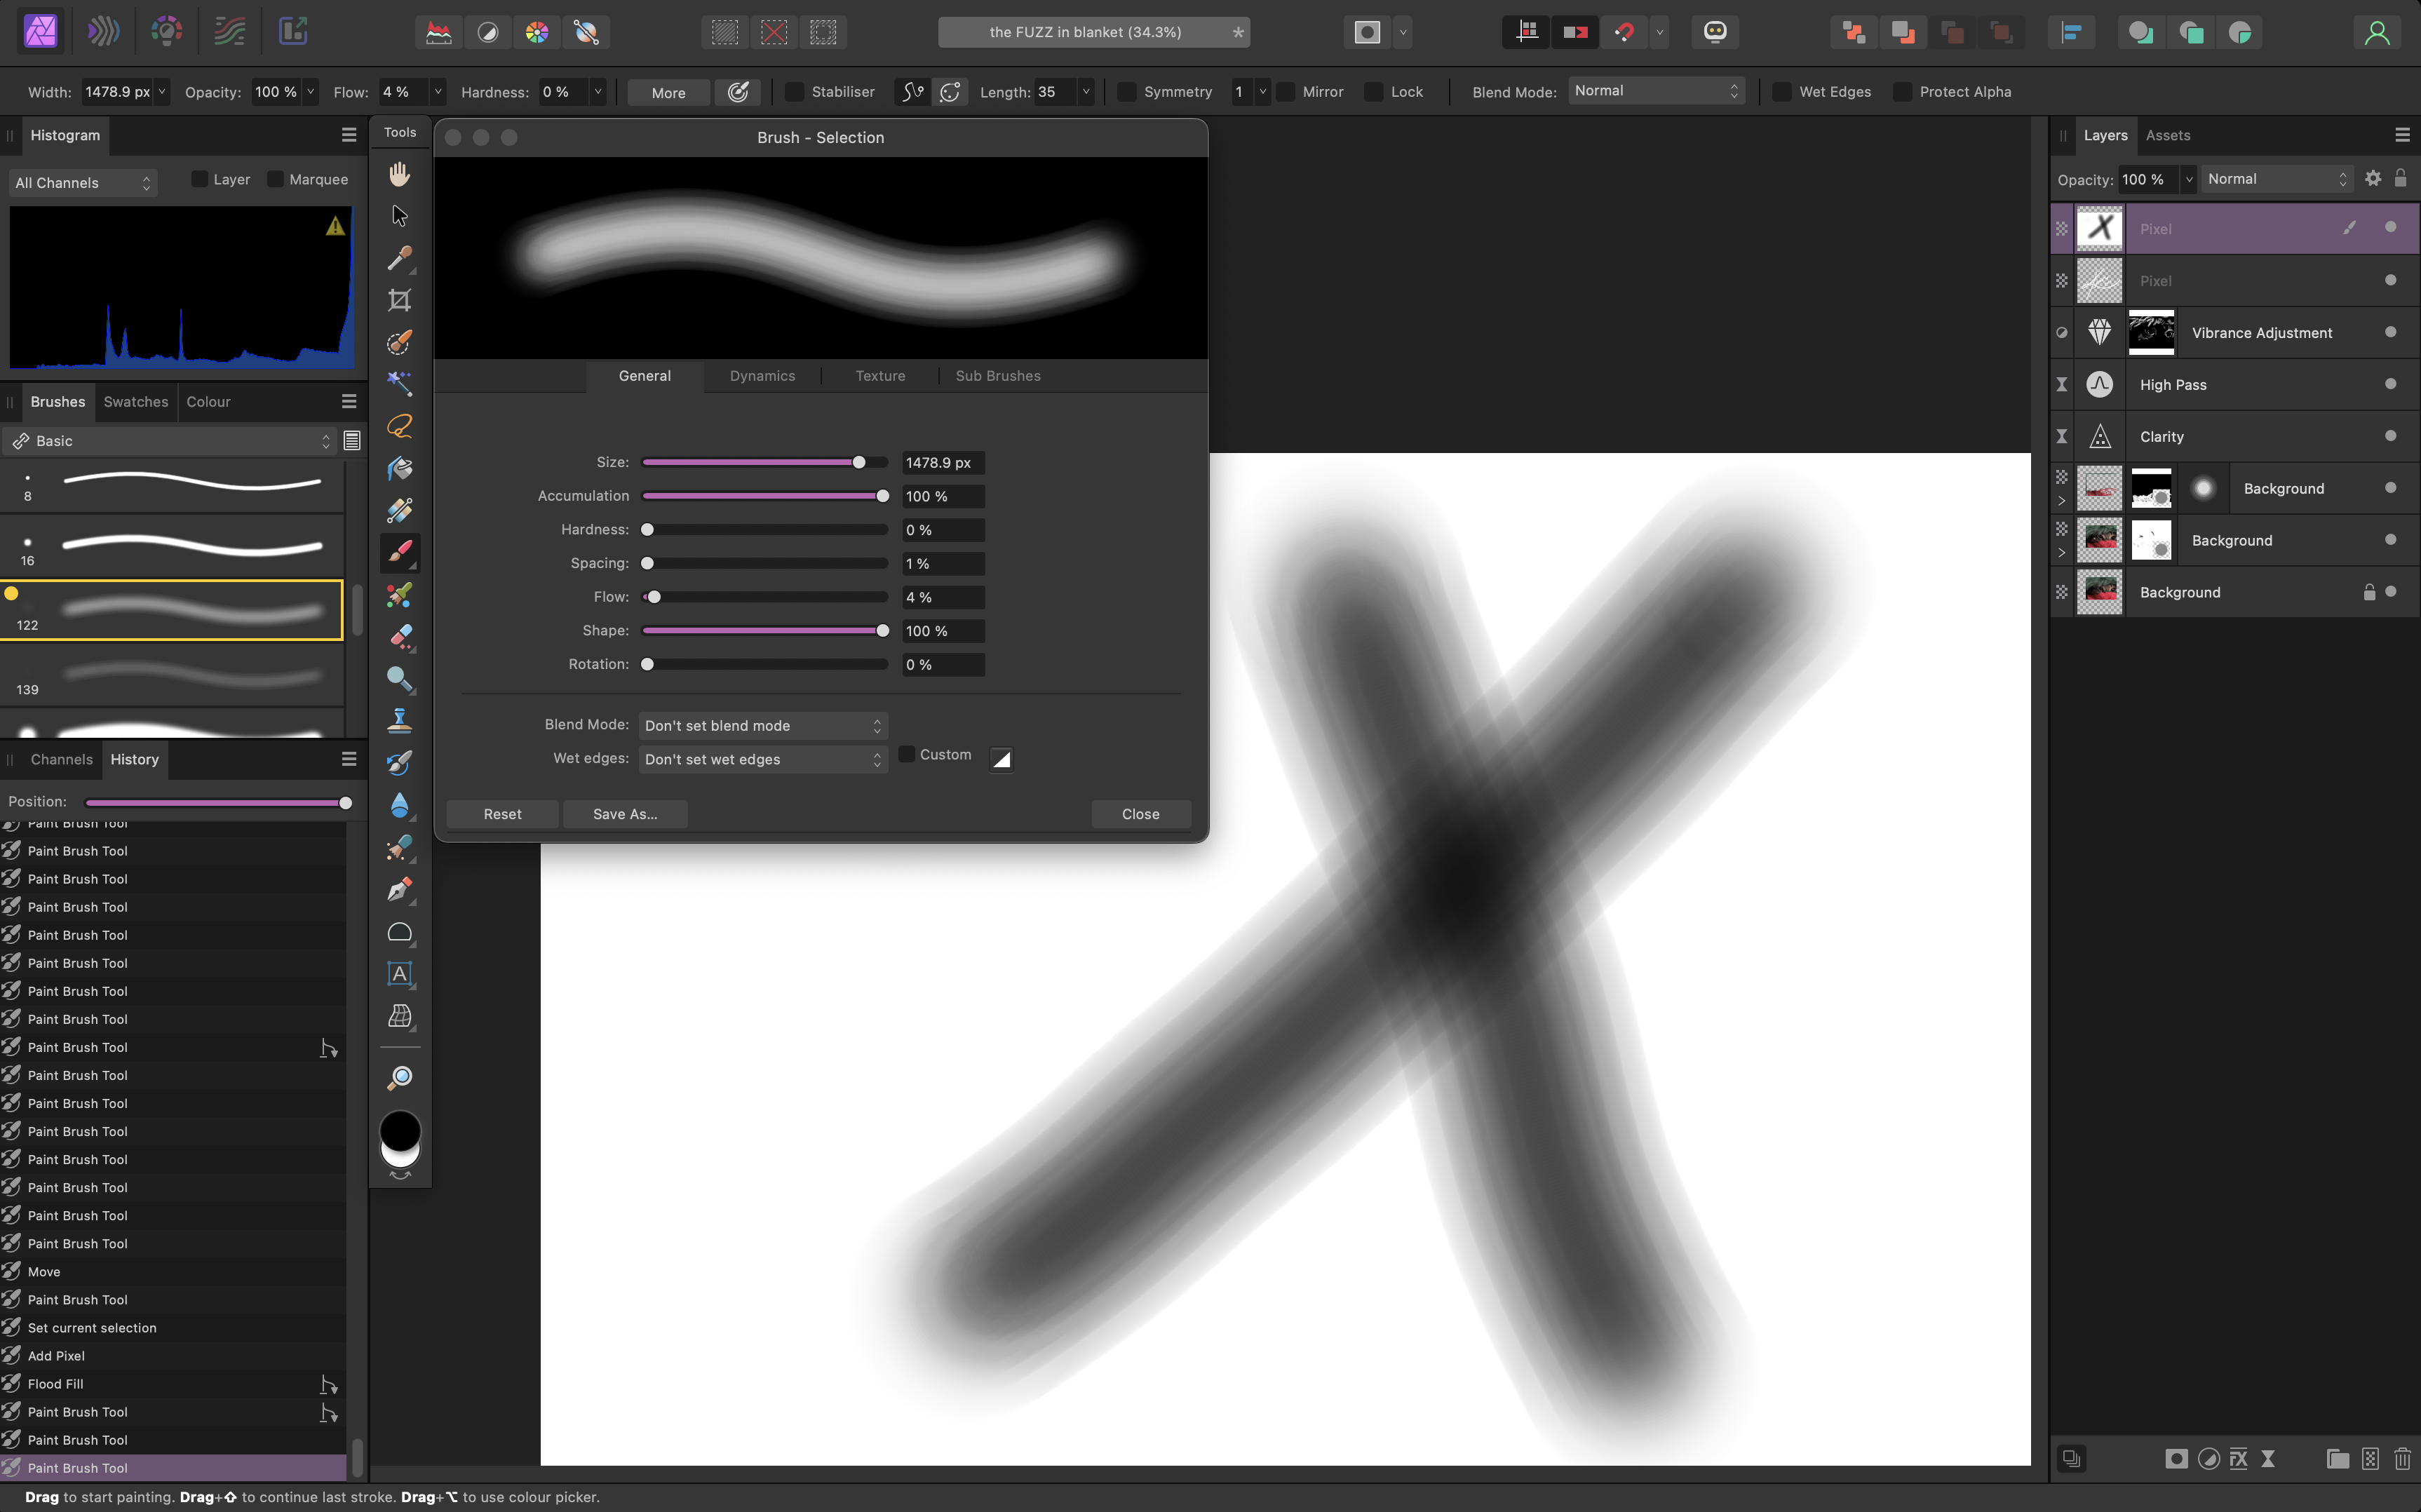Open the Basic brush category dropdown
Viewport: 2421px width, 1512px height.
pos(170,441)
